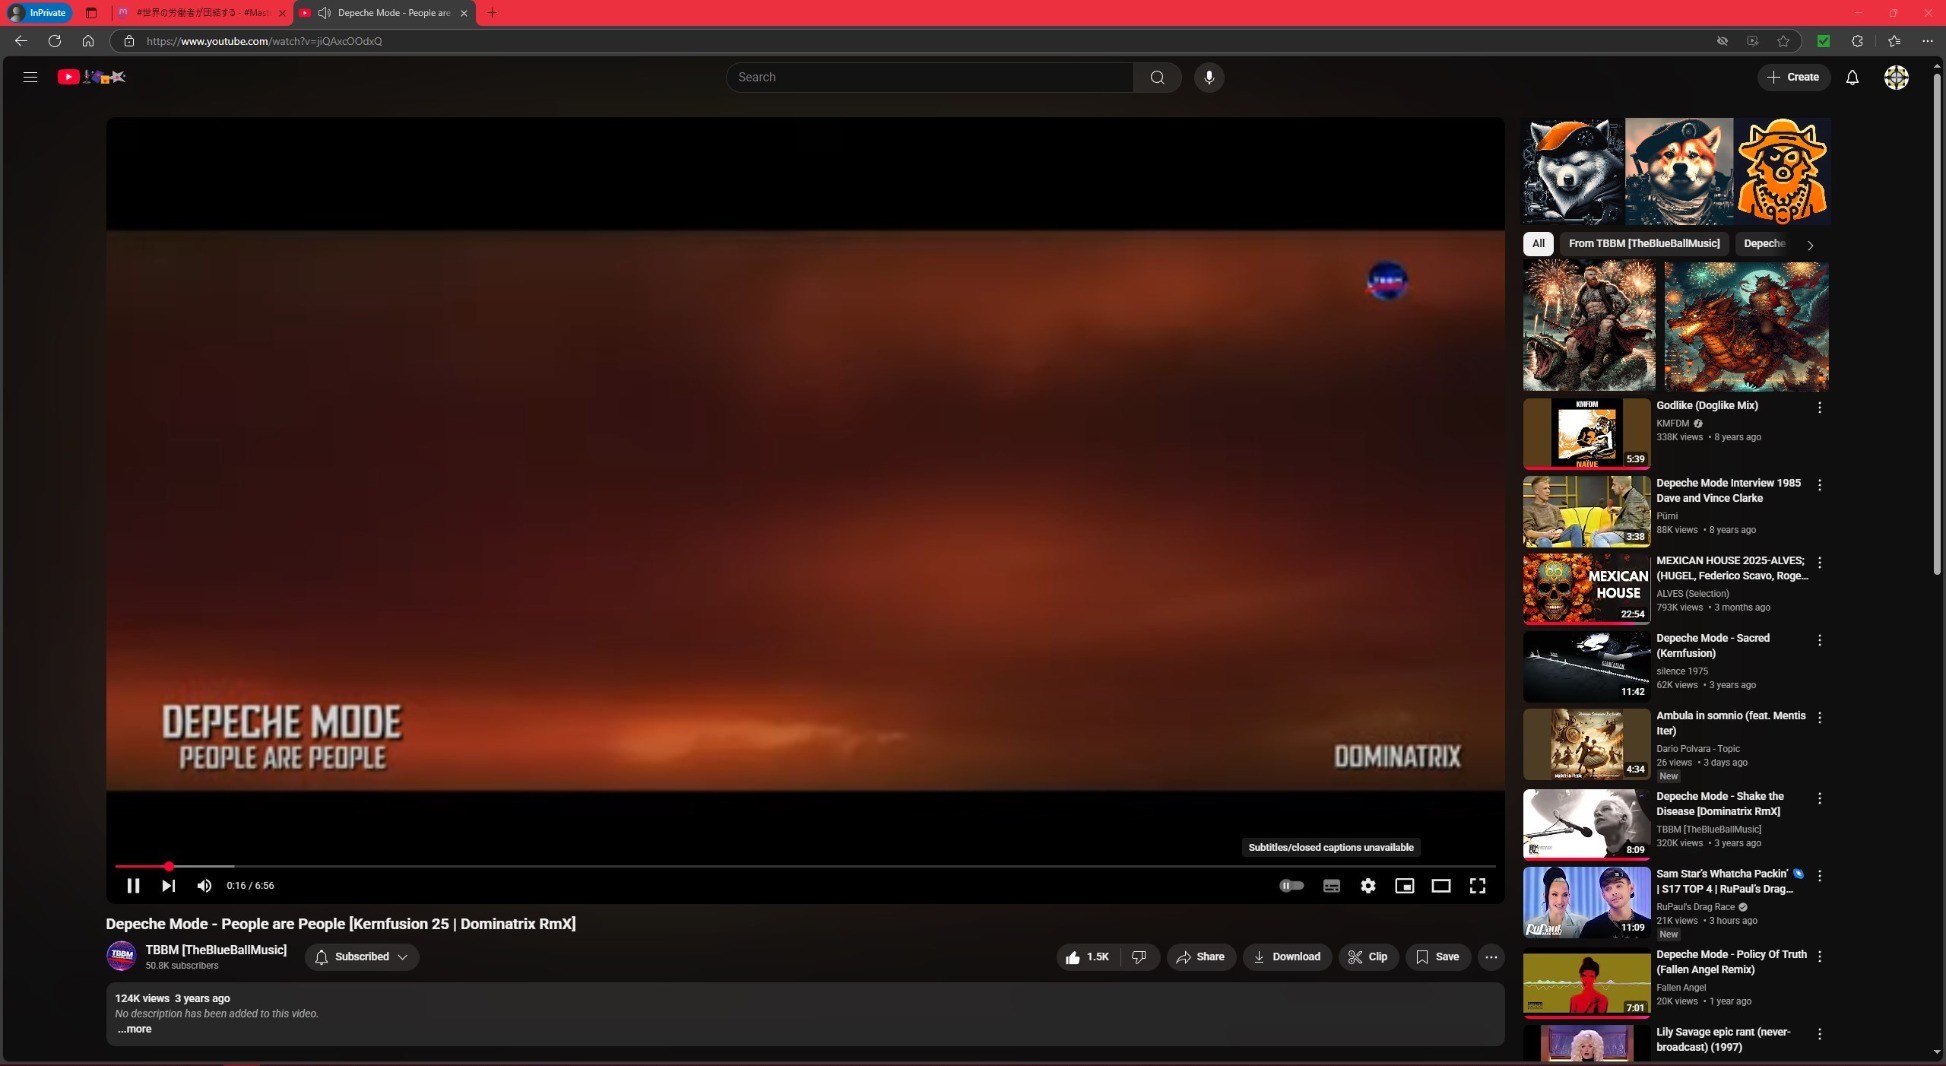This screenshot has width=1946, height=1066.
Task: Go to the YouTube home logo
Action: (x=91, y=77)
